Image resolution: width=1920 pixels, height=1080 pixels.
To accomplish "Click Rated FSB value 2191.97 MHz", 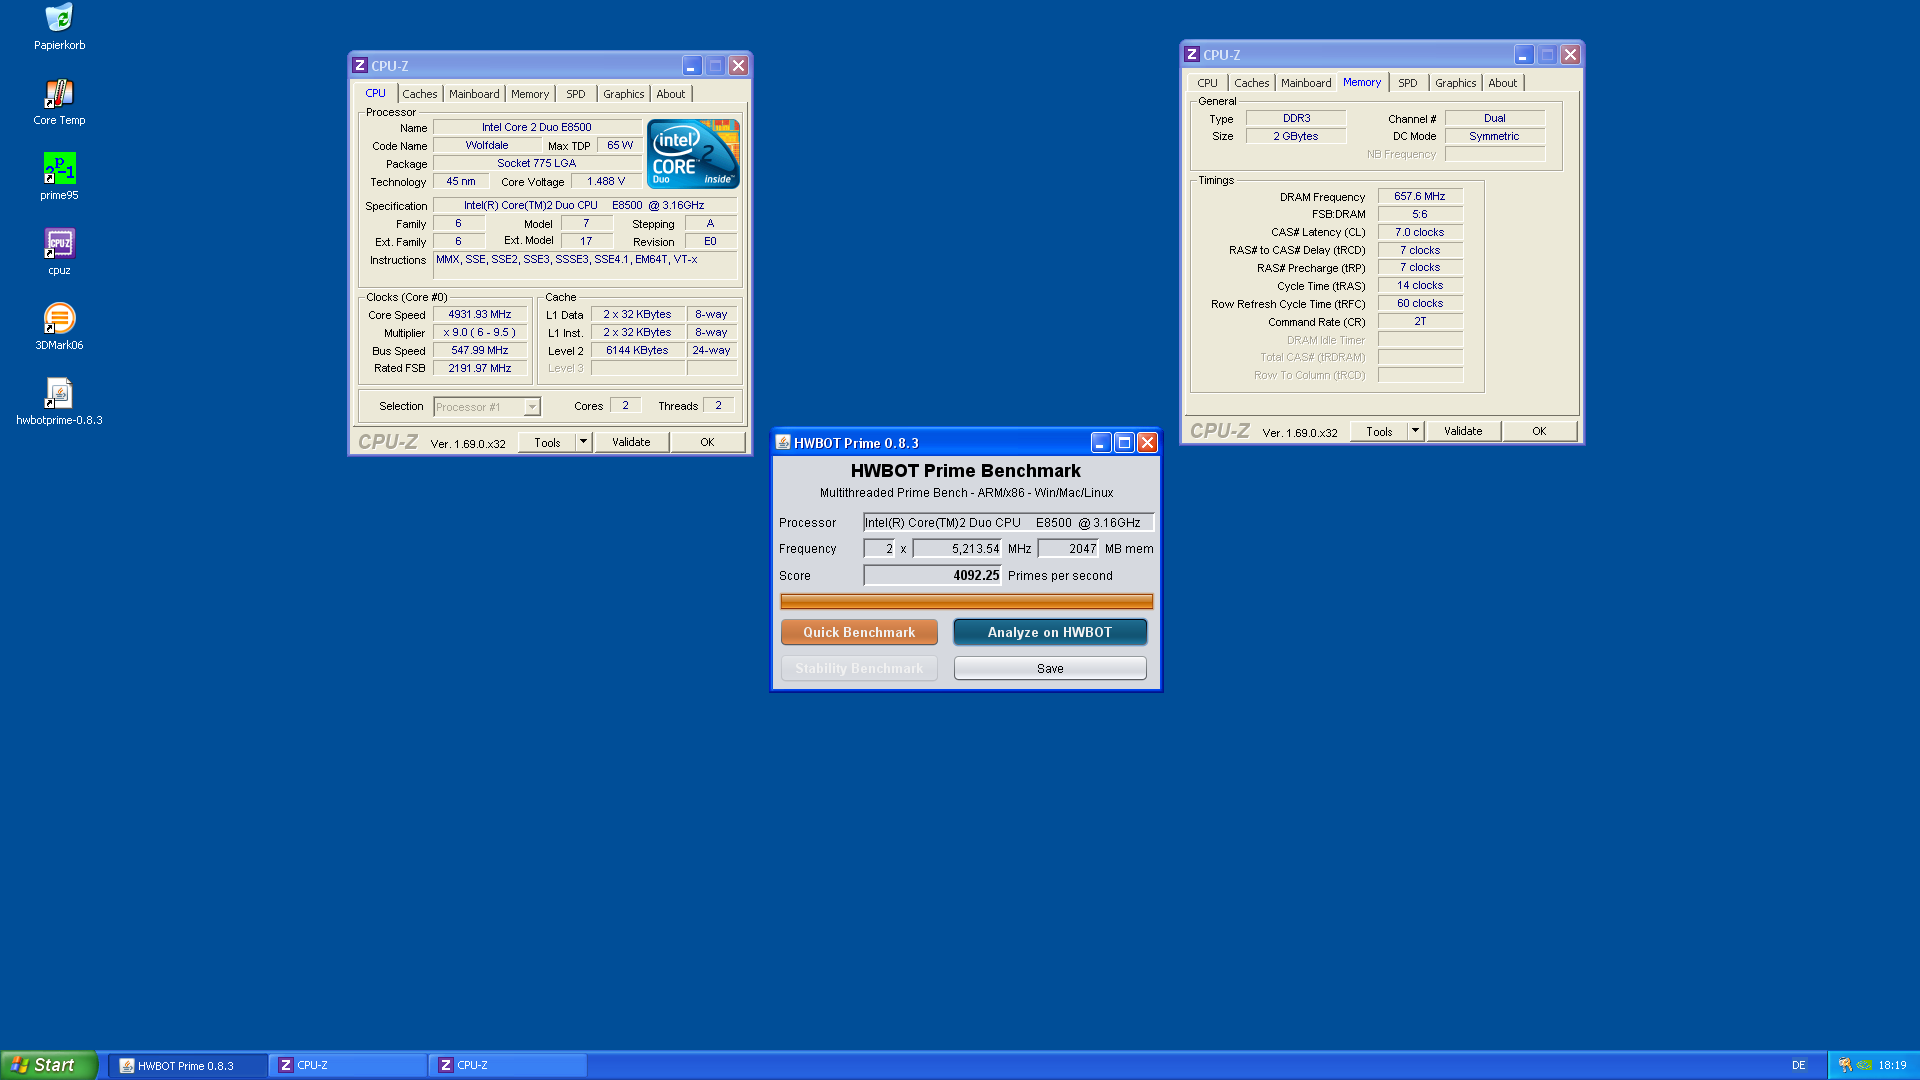I will (480, 368).
